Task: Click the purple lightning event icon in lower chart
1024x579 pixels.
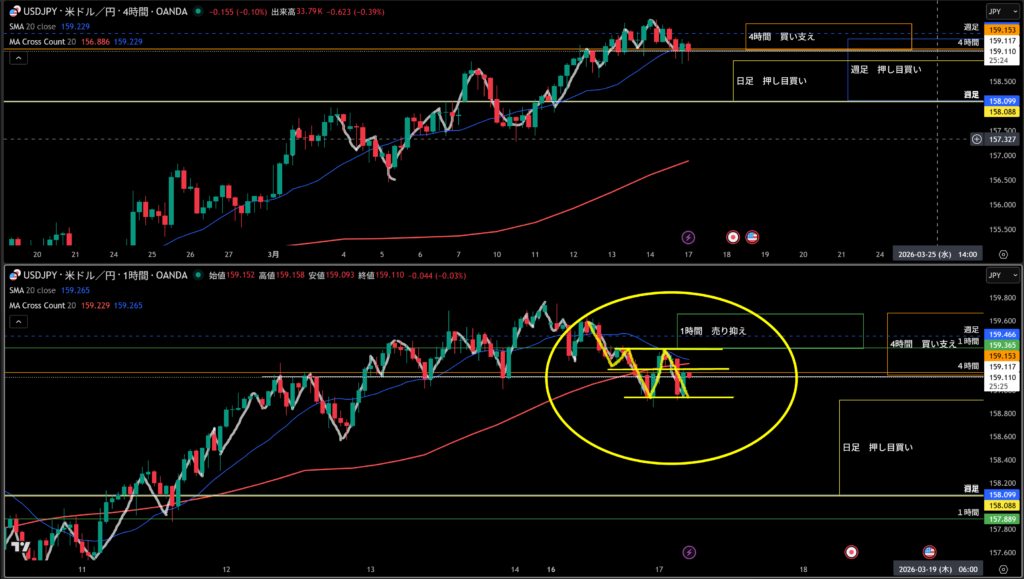Action: [688, 552]
